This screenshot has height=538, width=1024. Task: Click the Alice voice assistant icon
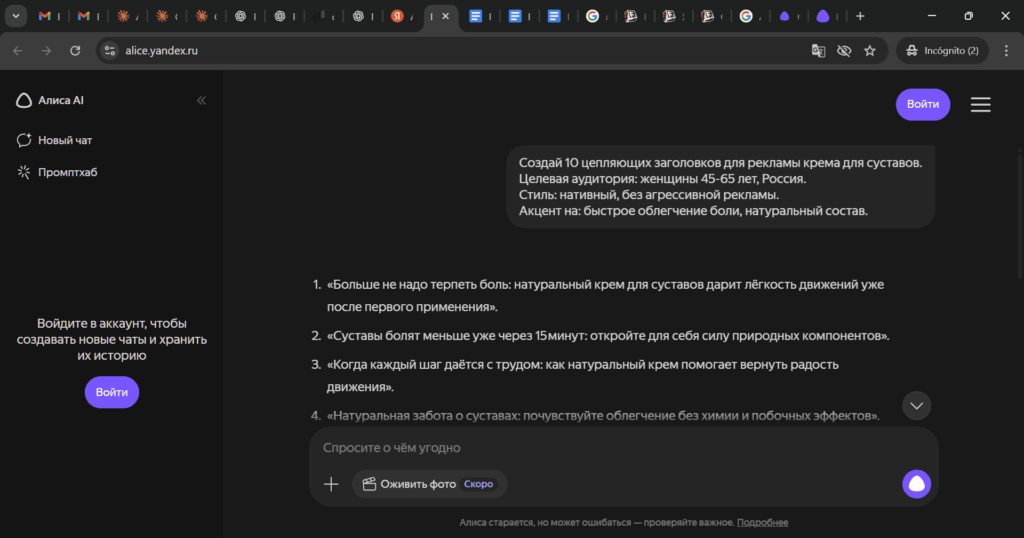pos(916,484)
